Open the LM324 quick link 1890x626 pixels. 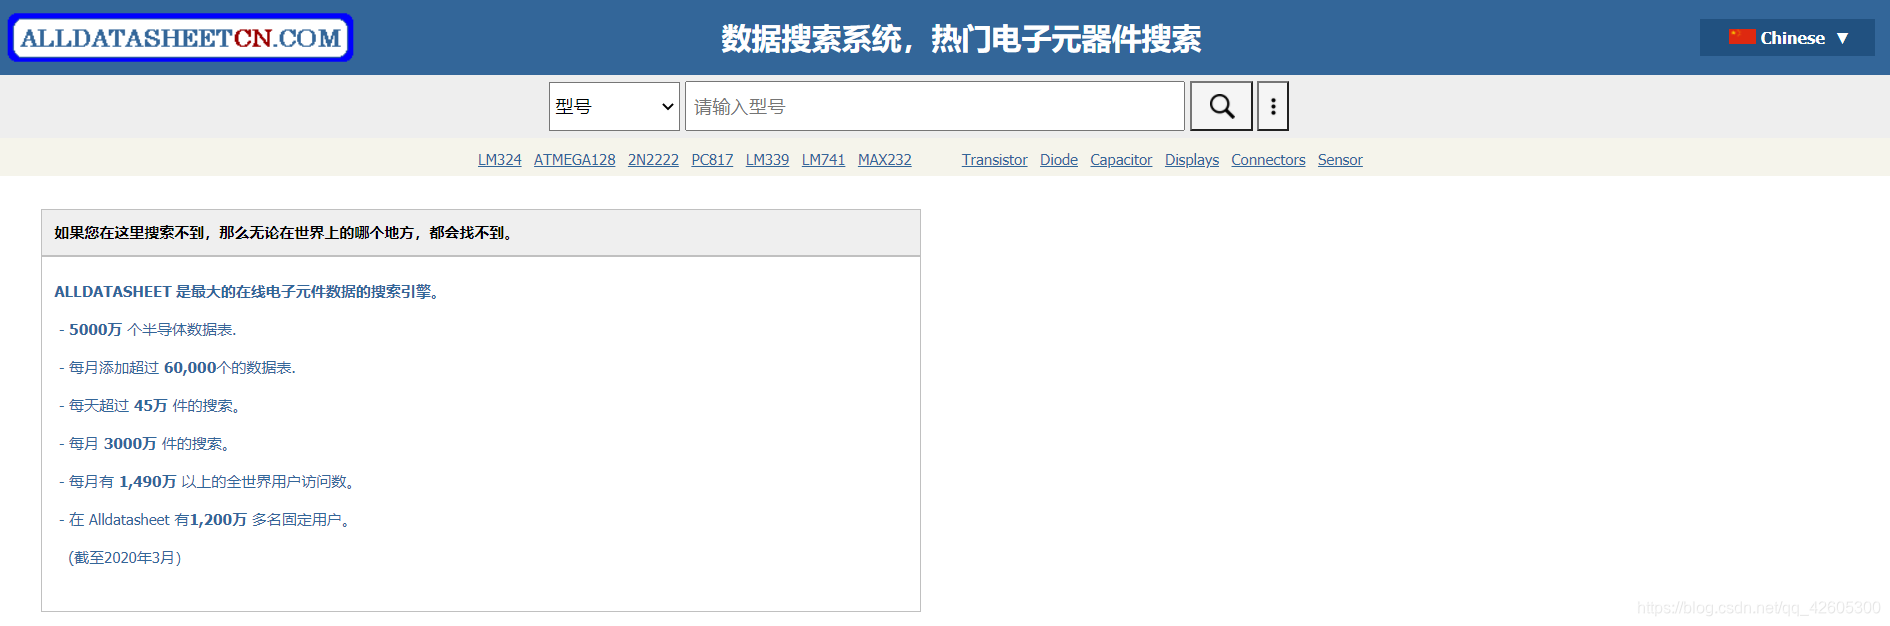click(x=500, y=160)
